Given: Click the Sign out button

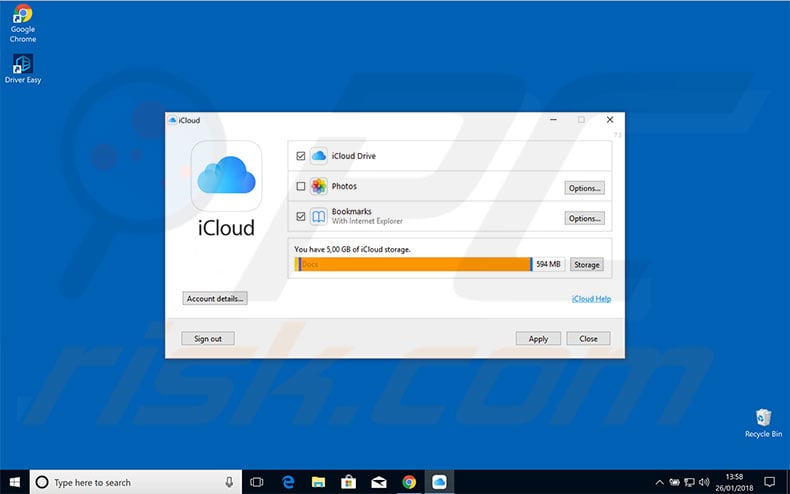Looking at the screenshot, I should [208, 339].
